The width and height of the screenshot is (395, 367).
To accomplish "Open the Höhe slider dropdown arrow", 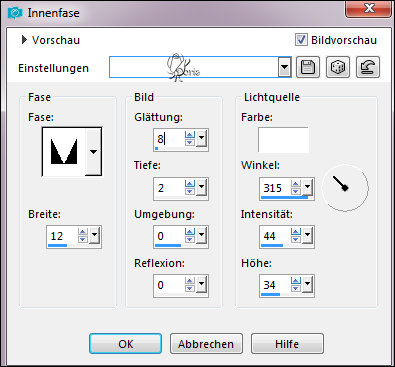I will [307, 284].
